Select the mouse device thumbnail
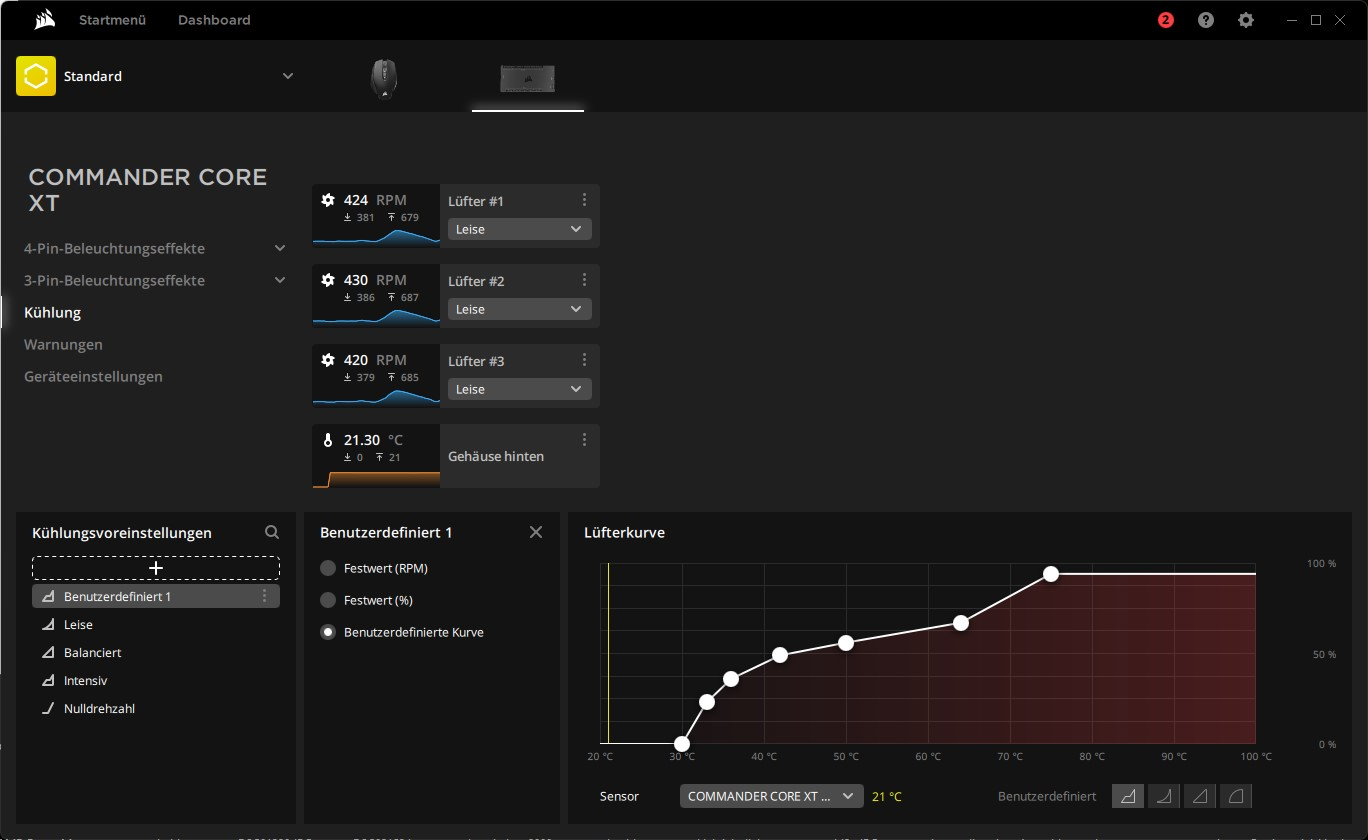This screenshot has height=840, width=1368. point(384,78)
